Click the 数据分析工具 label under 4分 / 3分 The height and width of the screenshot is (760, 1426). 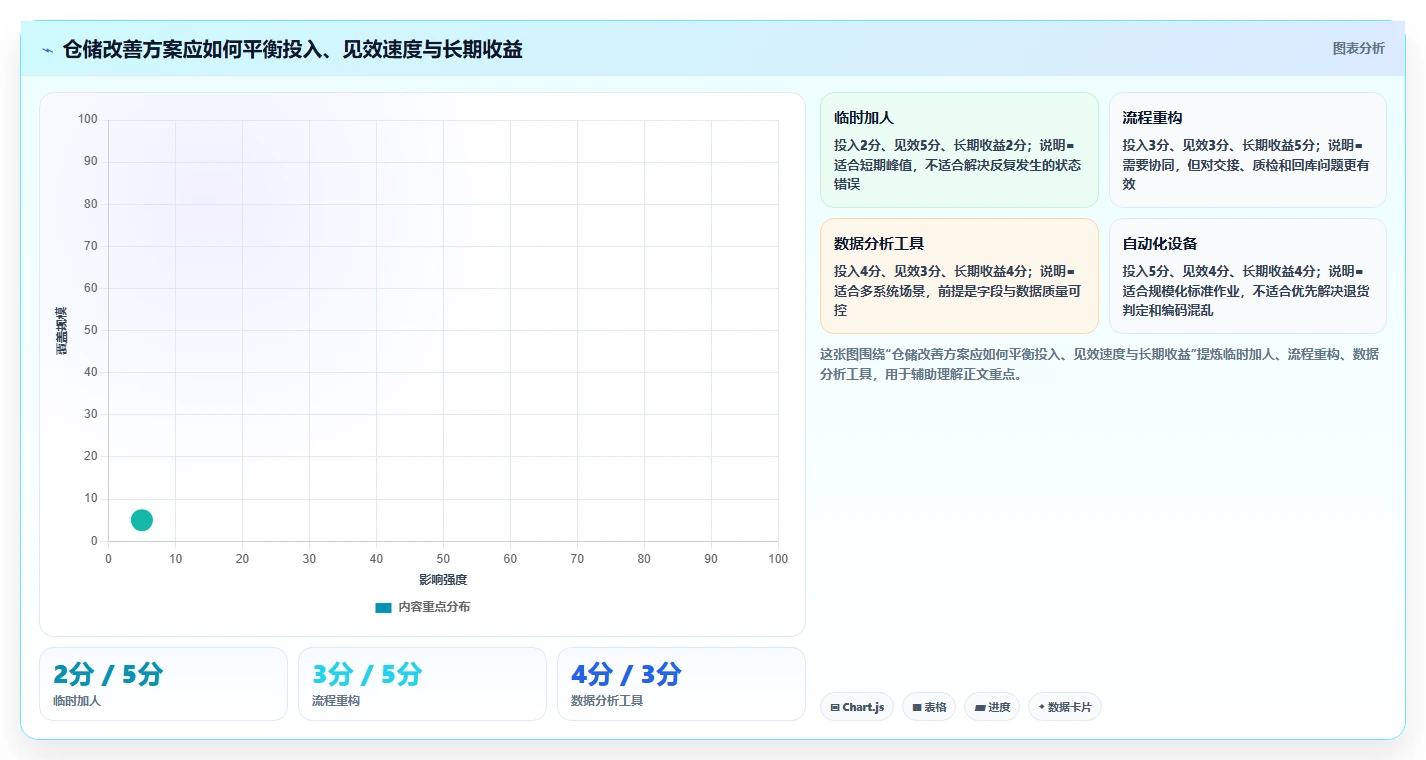pyautogui.click(x=607, y=701)
